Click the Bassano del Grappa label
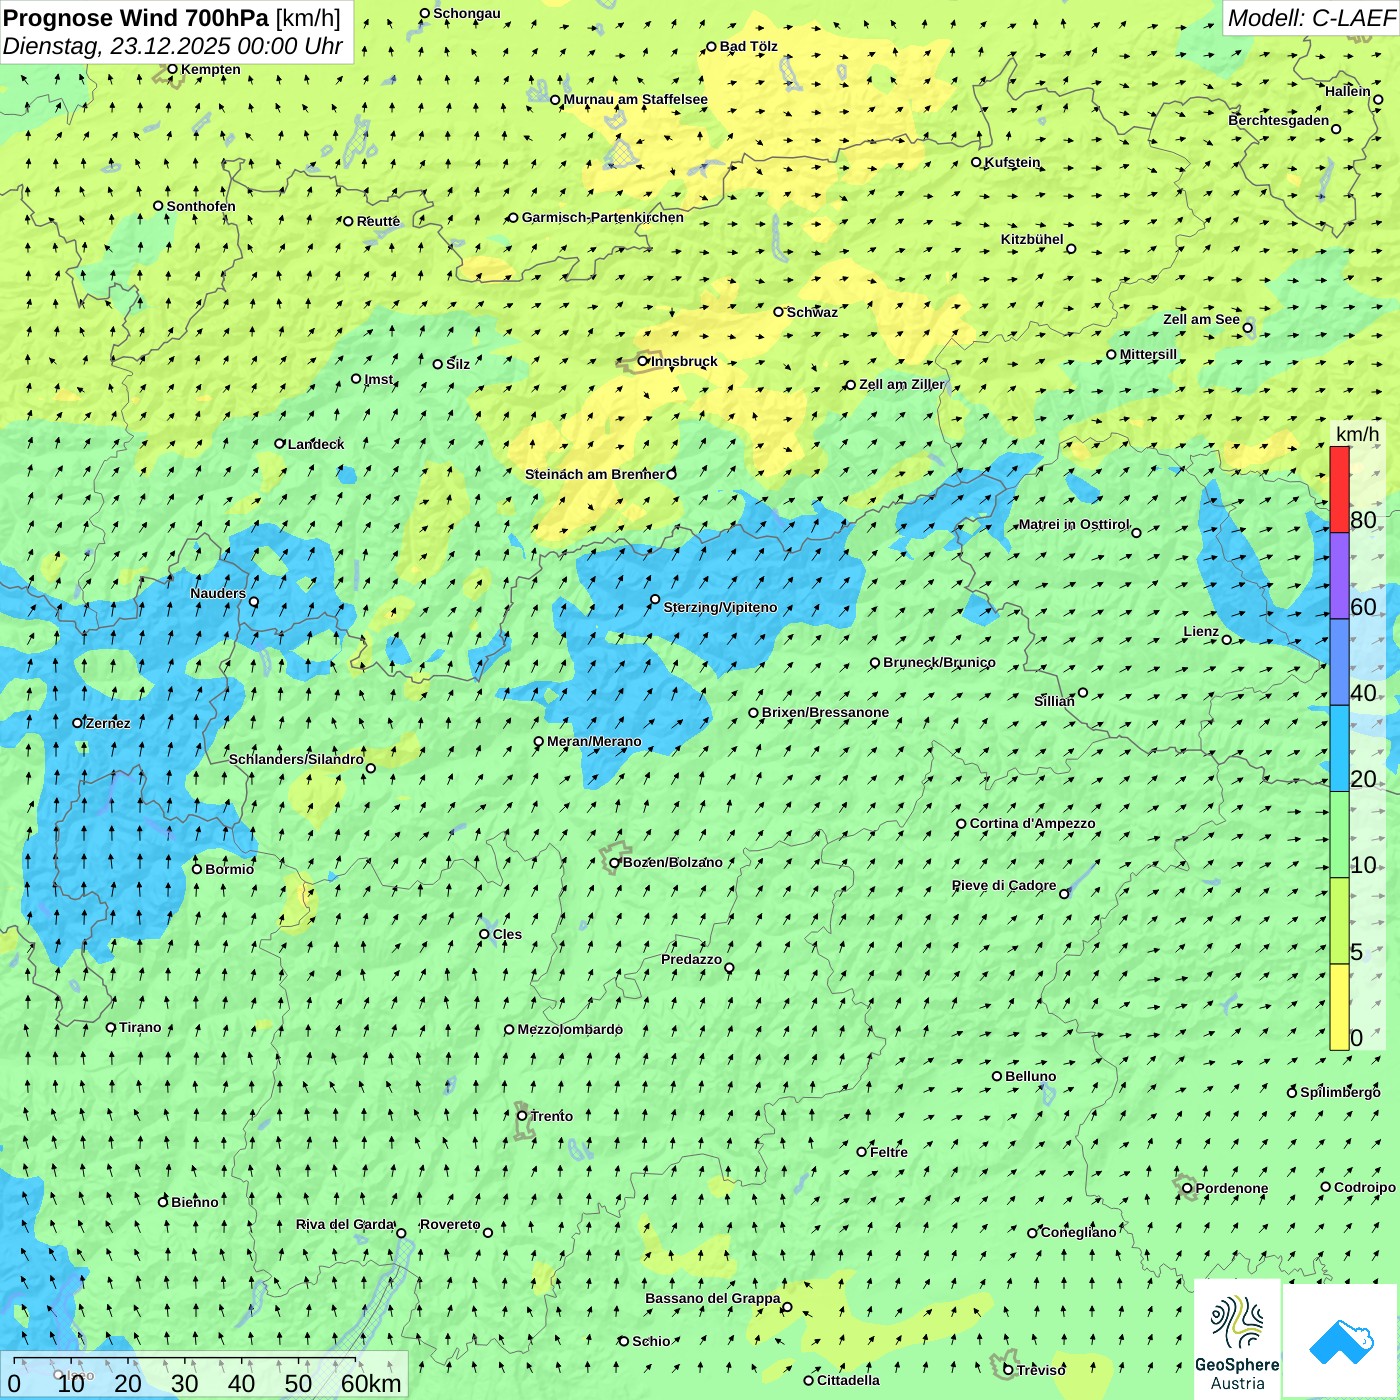 point(712,1298)
